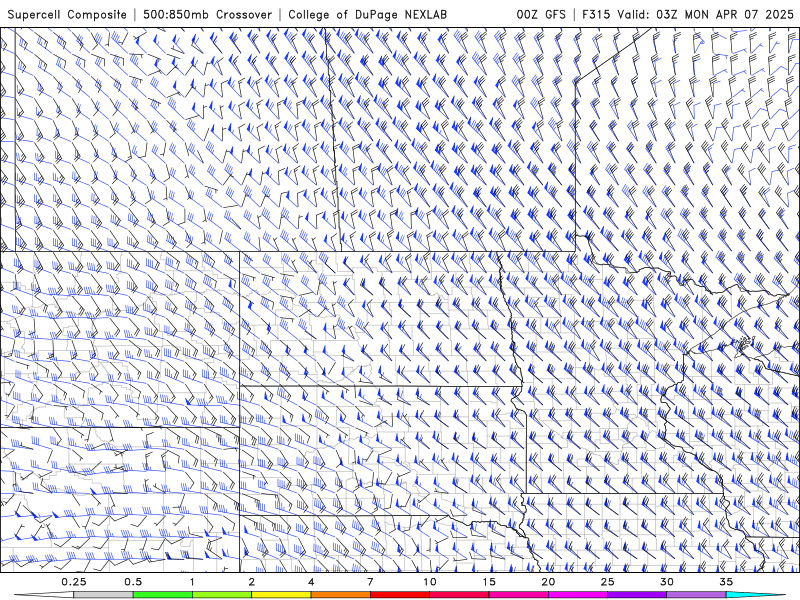
Task: Select the orange color bar segment from 4 to 7
Action: 340,595
